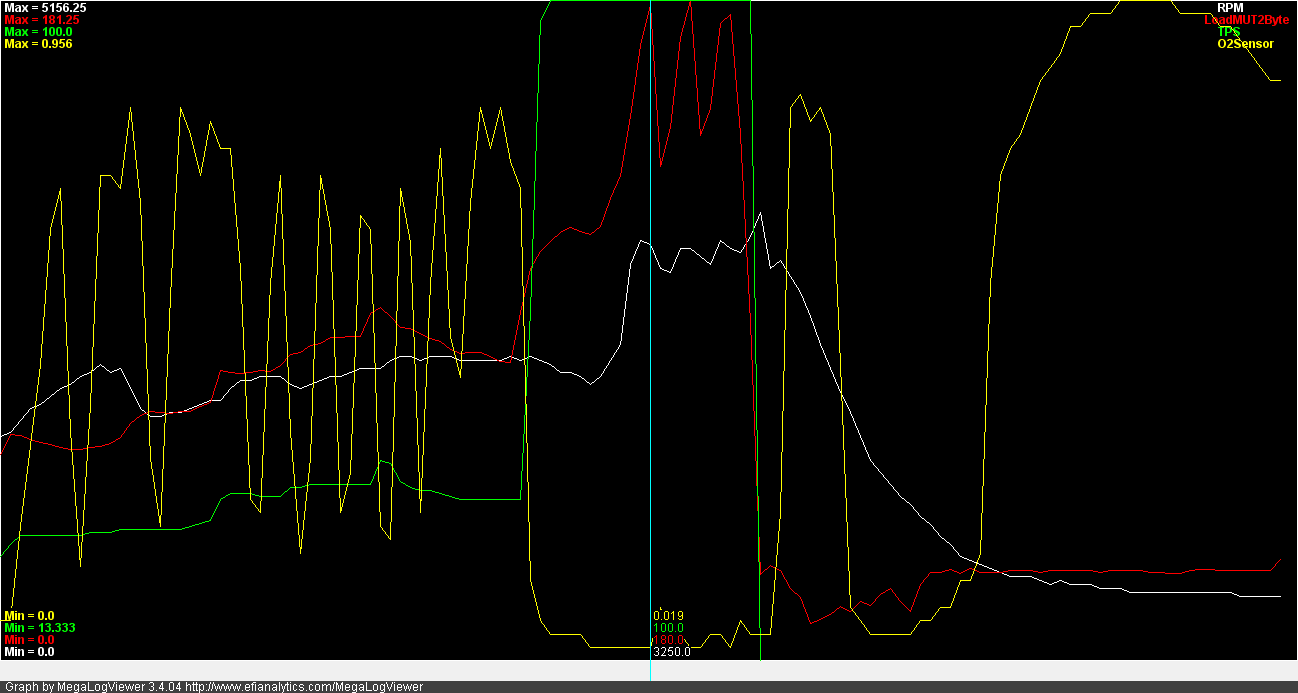The height and width of the screenshot is (693, 1298).
Task: Click the yellow 0.019 cursor readout
Action: point(669,616)
